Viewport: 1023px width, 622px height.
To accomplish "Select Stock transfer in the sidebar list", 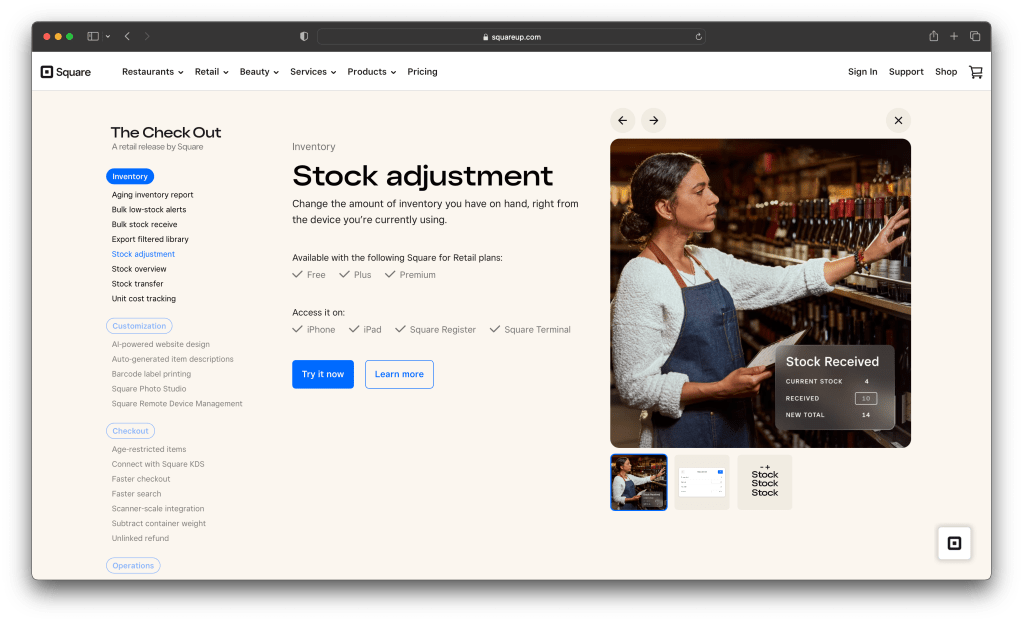I will coord(137,284).
